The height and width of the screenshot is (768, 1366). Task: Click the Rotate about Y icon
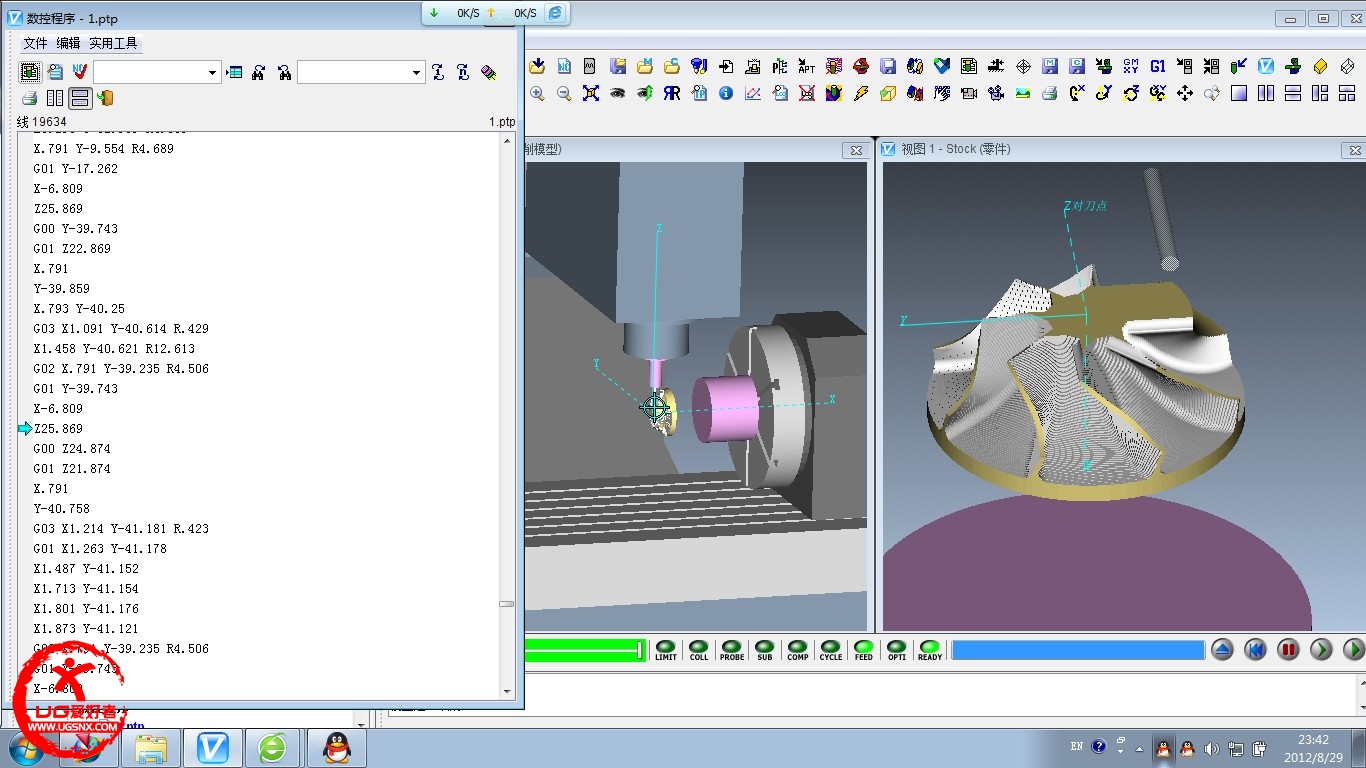(1104, 93)
